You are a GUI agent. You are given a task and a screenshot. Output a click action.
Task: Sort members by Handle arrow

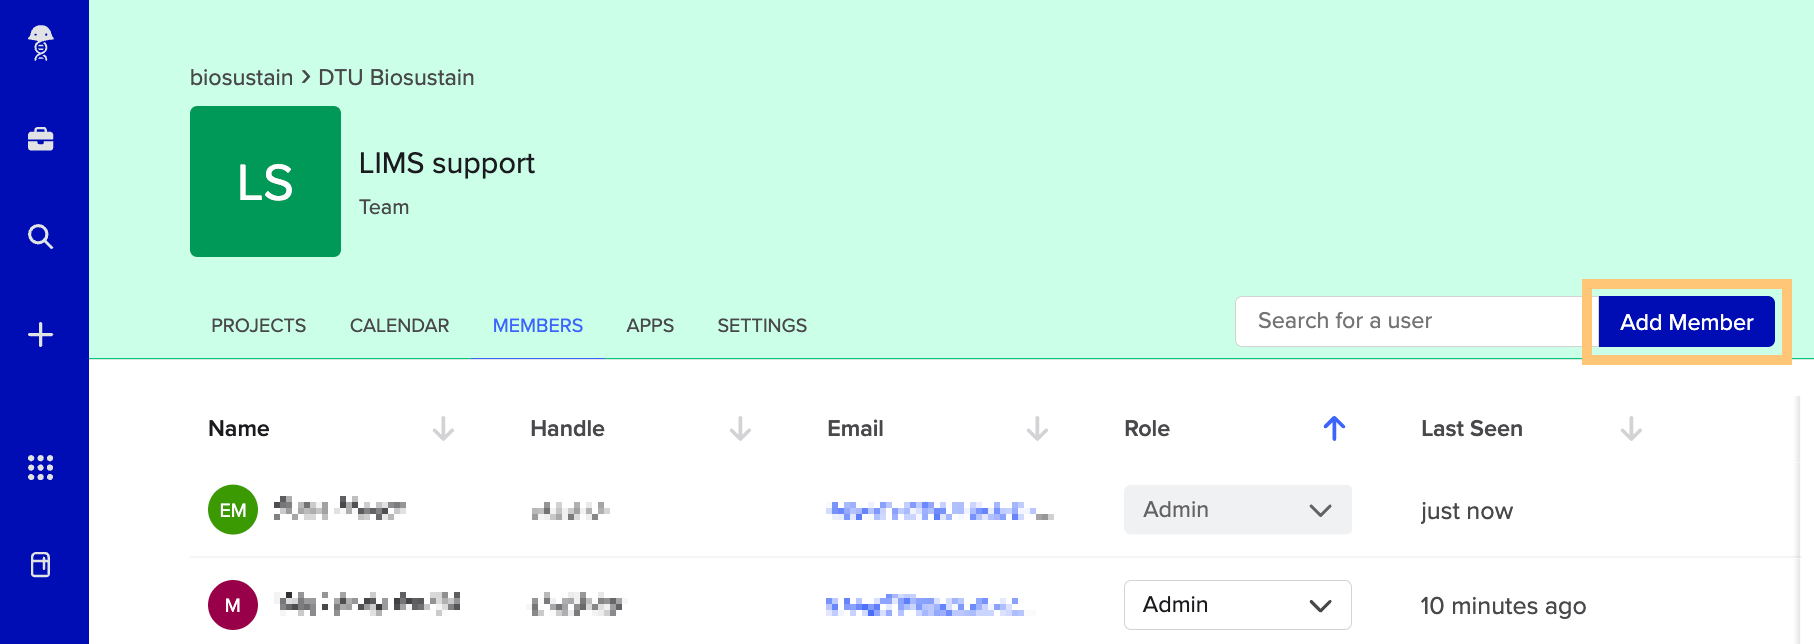(740, 429)
